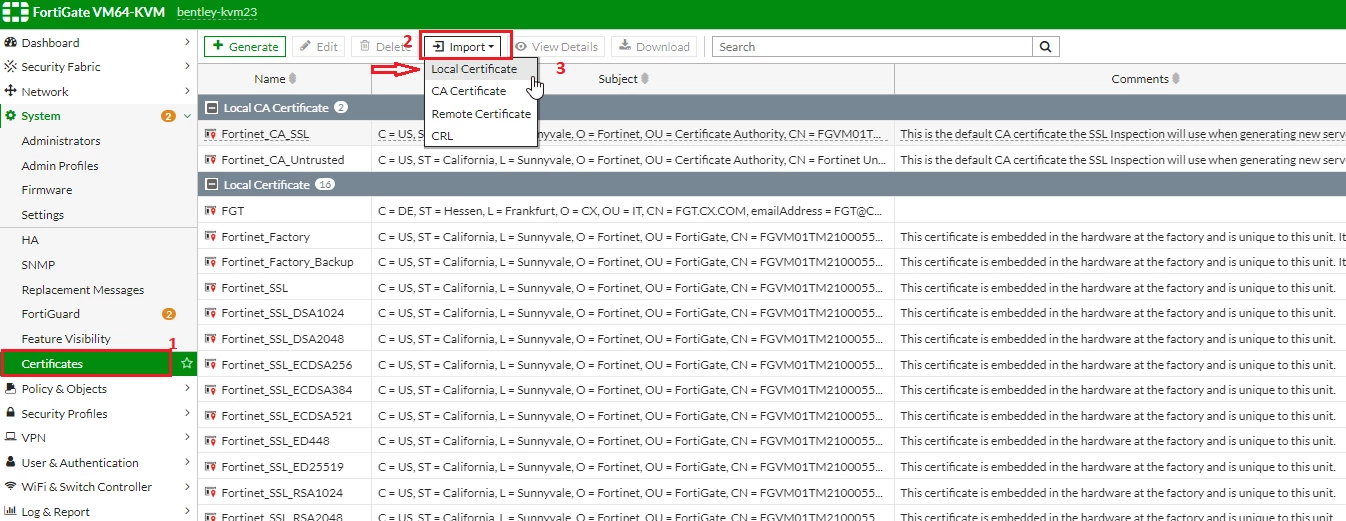Choose CRL from Import menu
The height and width of the screenshot is (521, 1346).
pos(481,136)
